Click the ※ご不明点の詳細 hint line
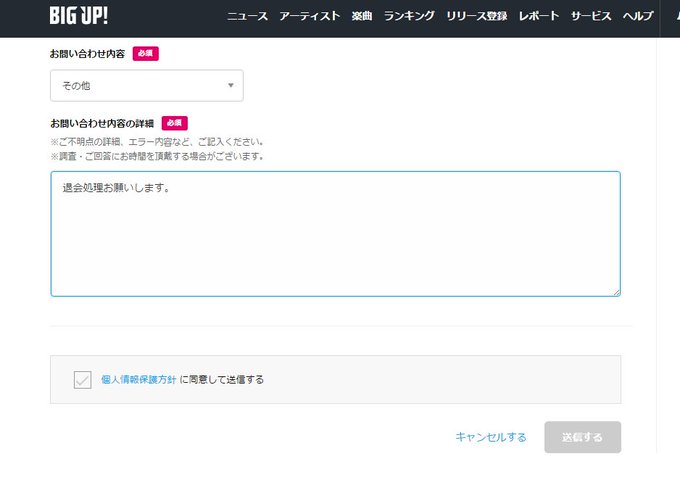Screen dimensions: 680x480 click(157, 142)
